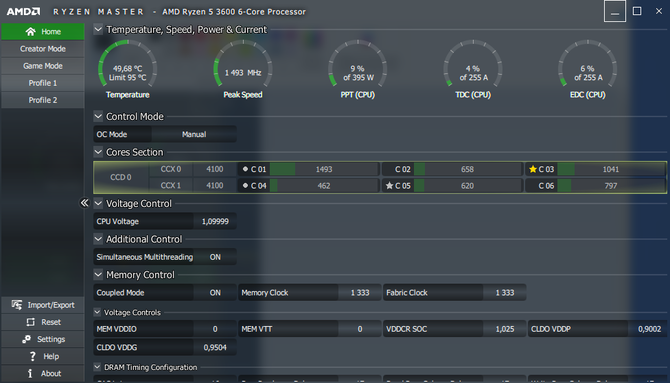Click the Home house icon
670x383 pixels.
point(30,32)
